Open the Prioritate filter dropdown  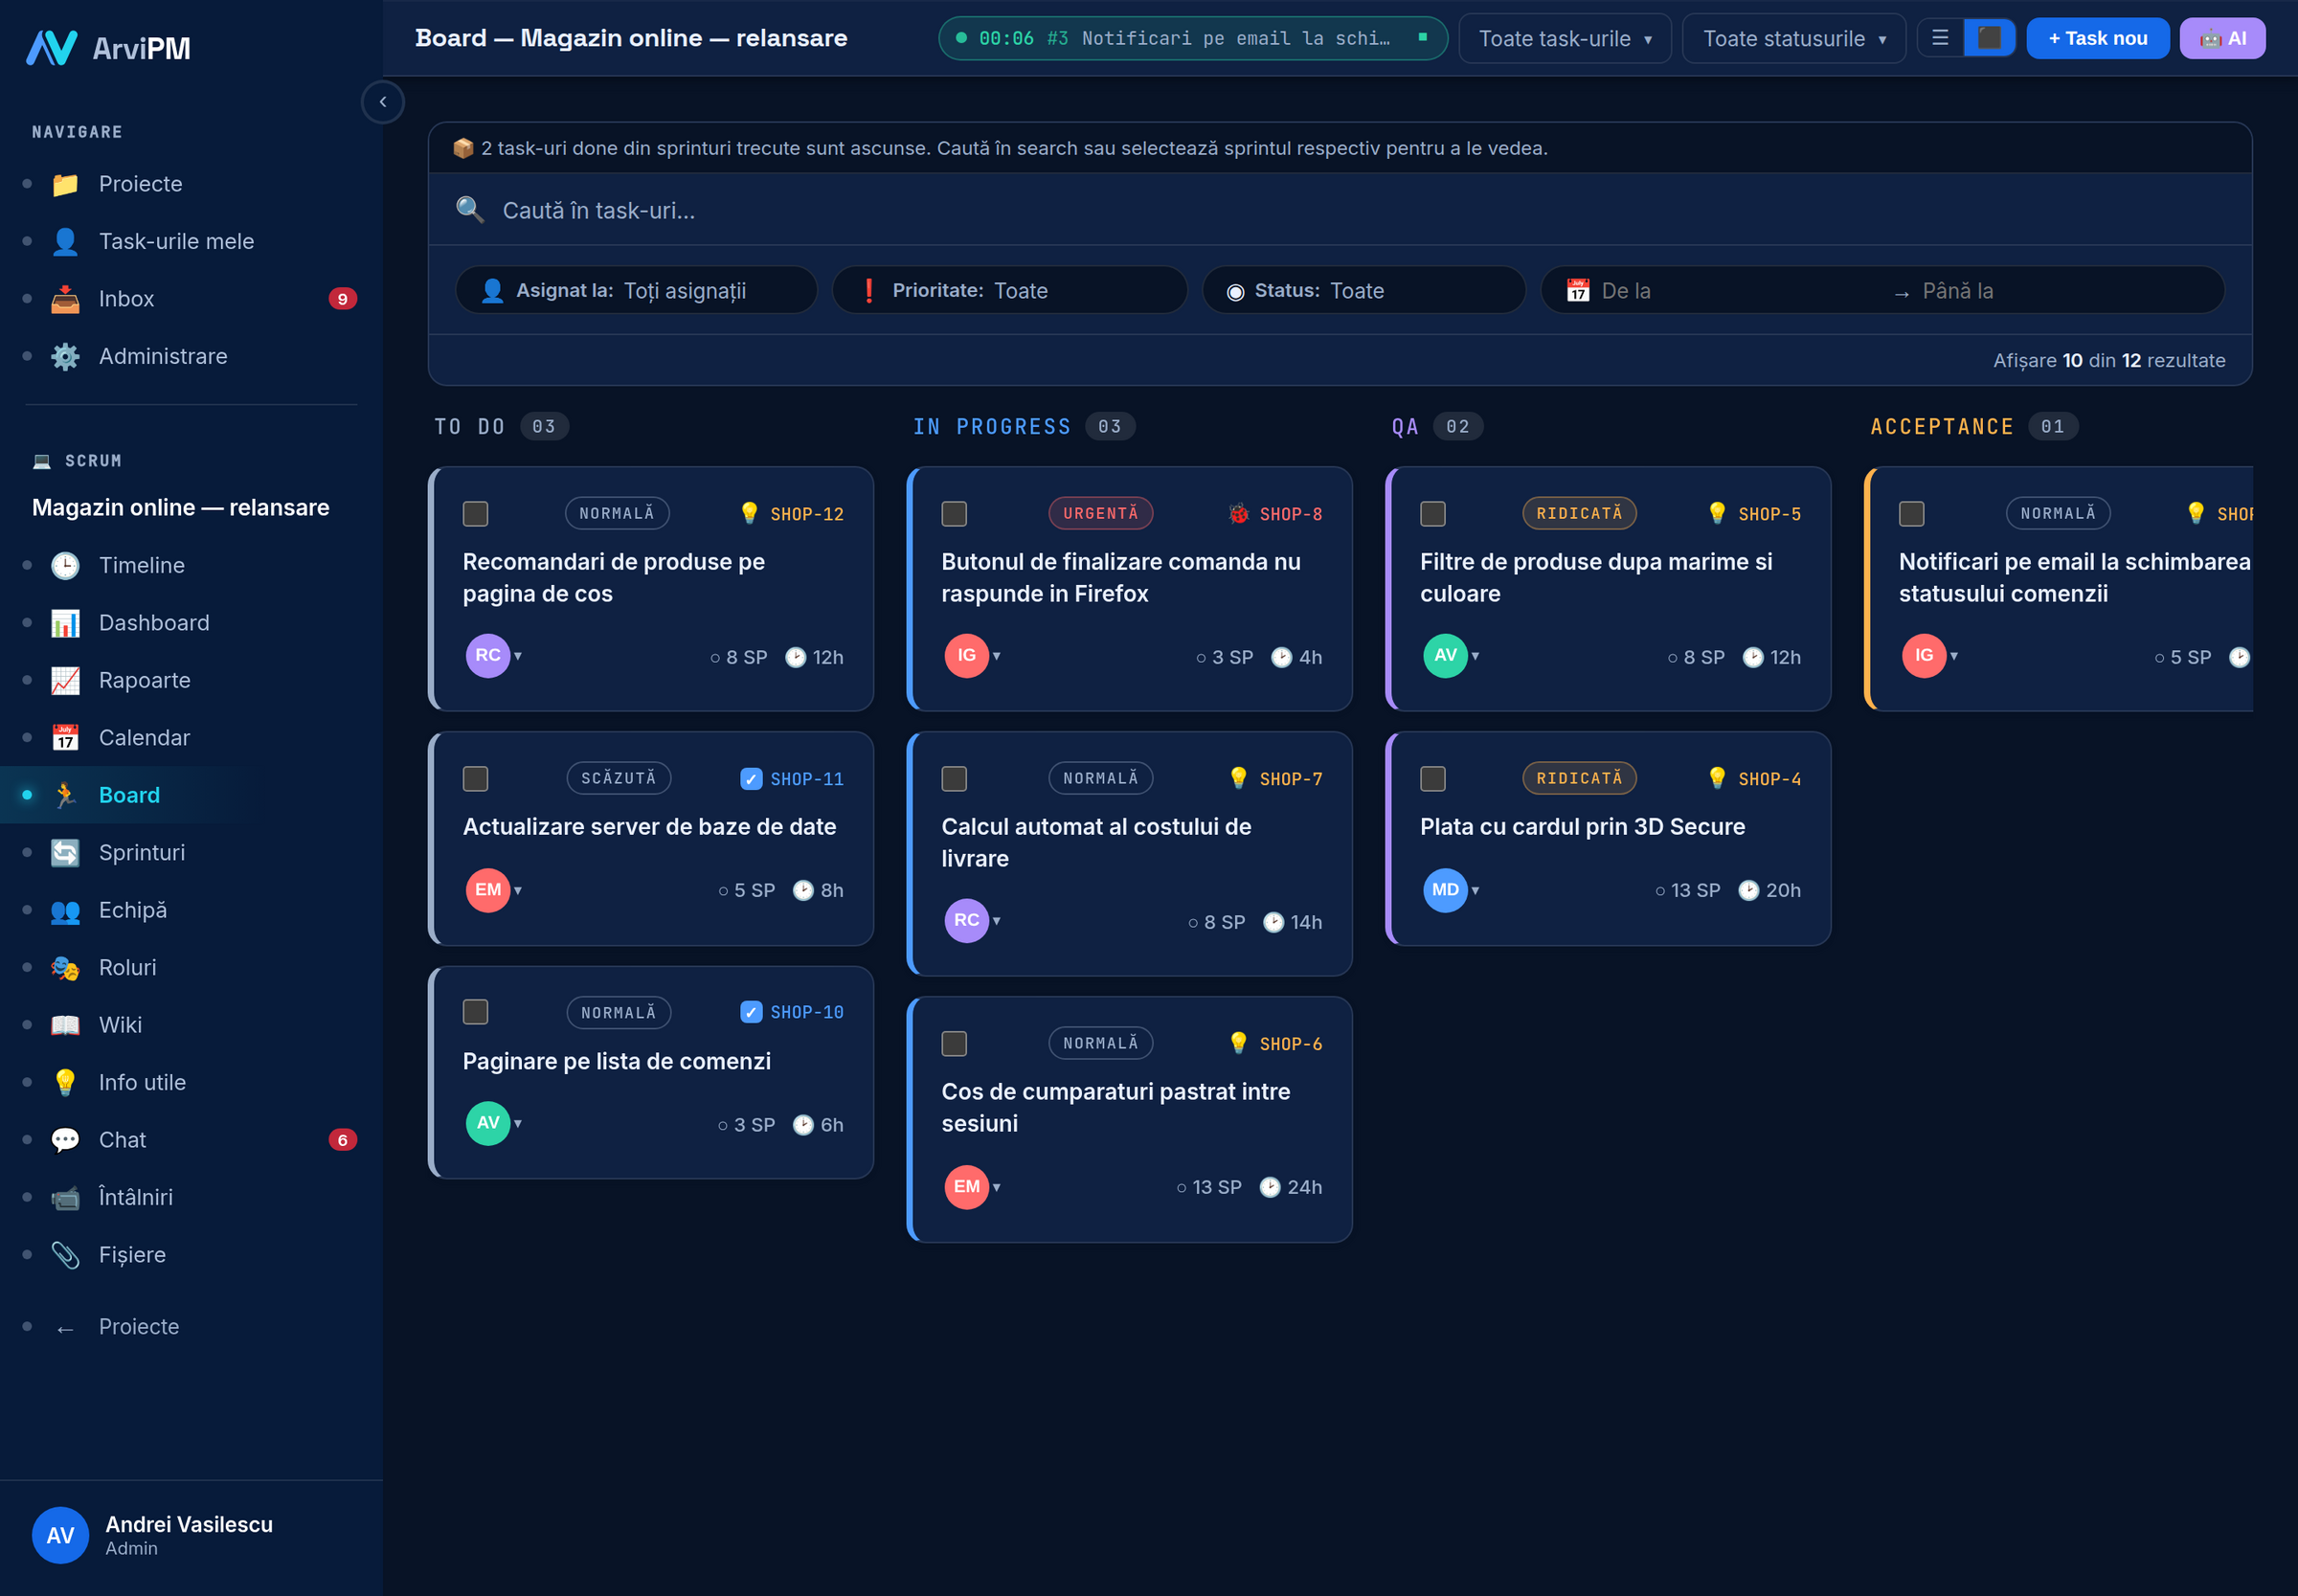[1010, 291]
